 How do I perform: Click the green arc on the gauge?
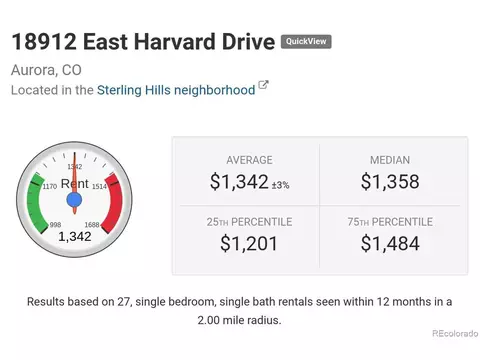click(x=35, y=203)
